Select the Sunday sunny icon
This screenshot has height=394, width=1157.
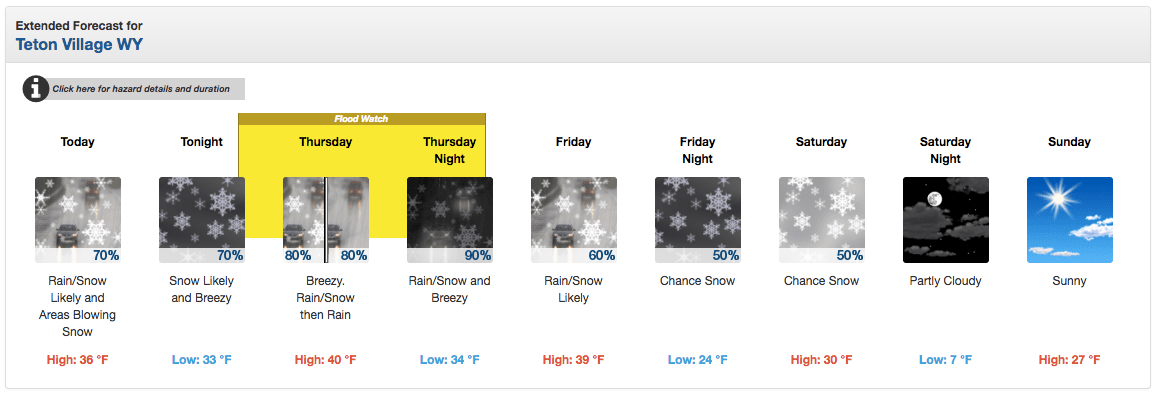point(1069,220)
